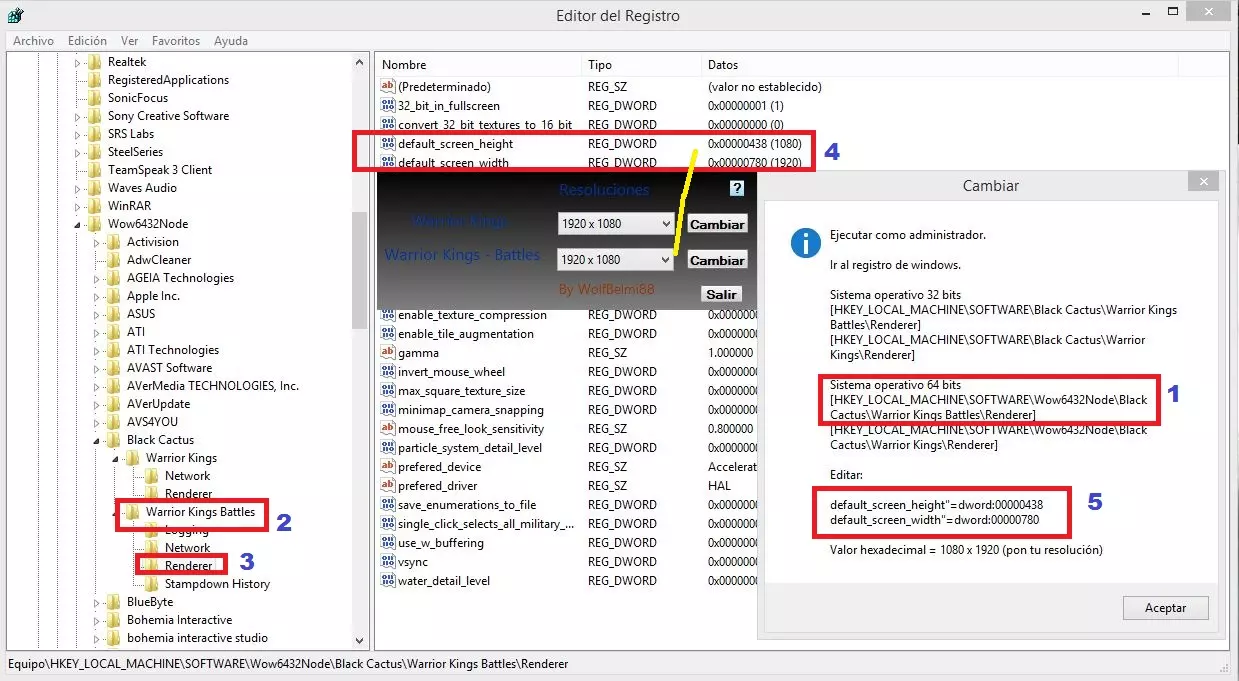Image resolution: width=1239 pixels, height=681 pixels.
Task: Expand the ATI Technologies key
Action: pos(97,350)
